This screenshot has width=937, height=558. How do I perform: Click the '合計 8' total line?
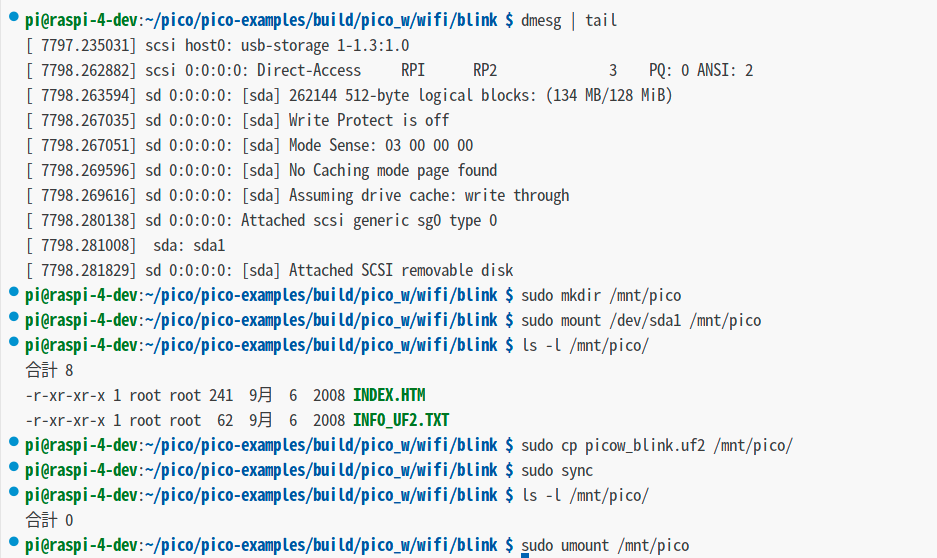tap(50, 370)
